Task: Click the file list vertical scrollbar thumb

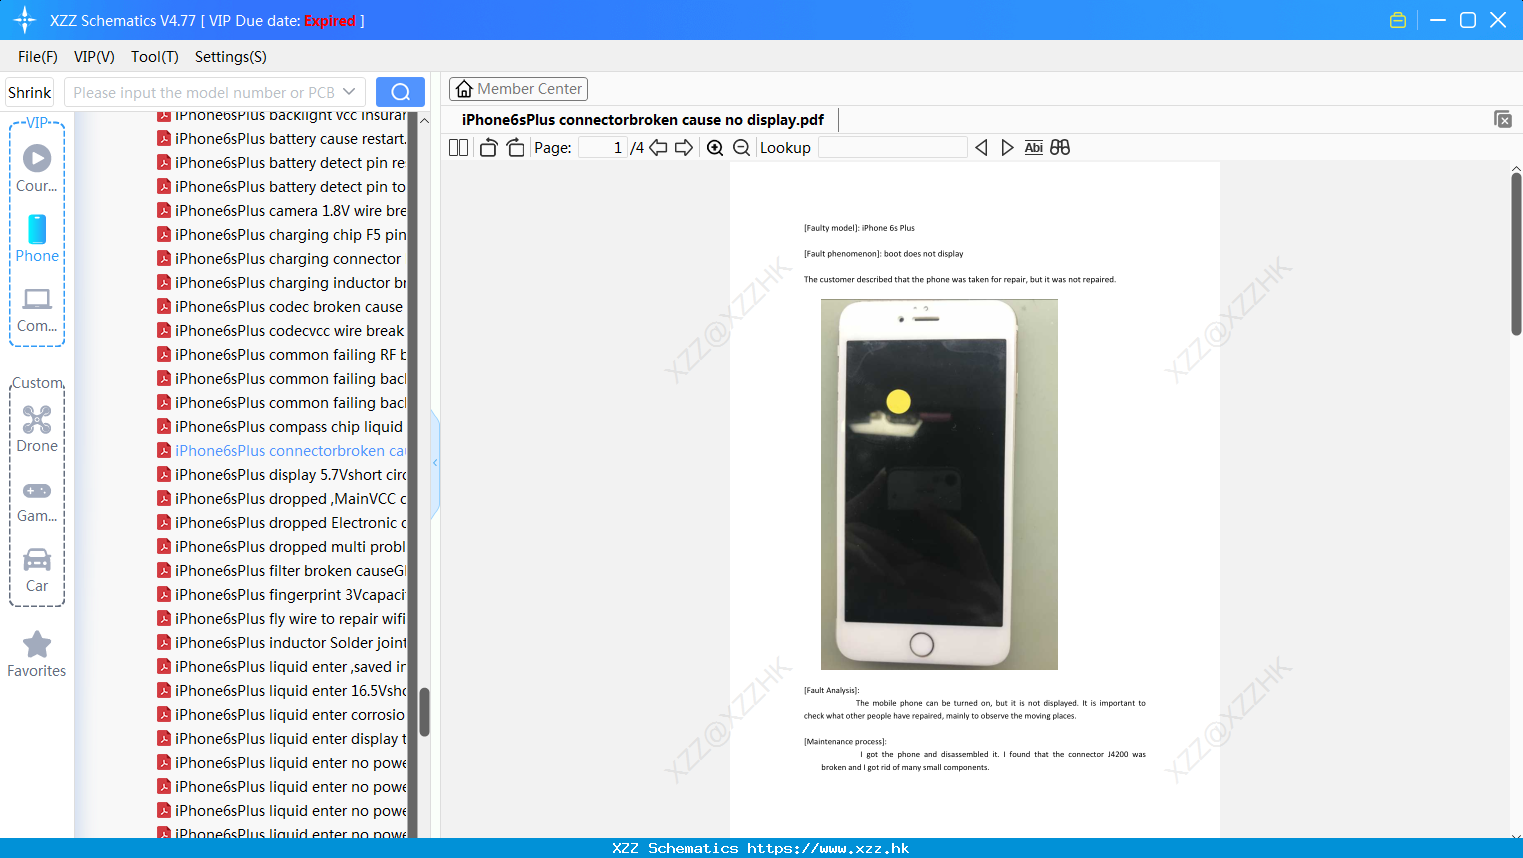Action: [x=424, y=712]
